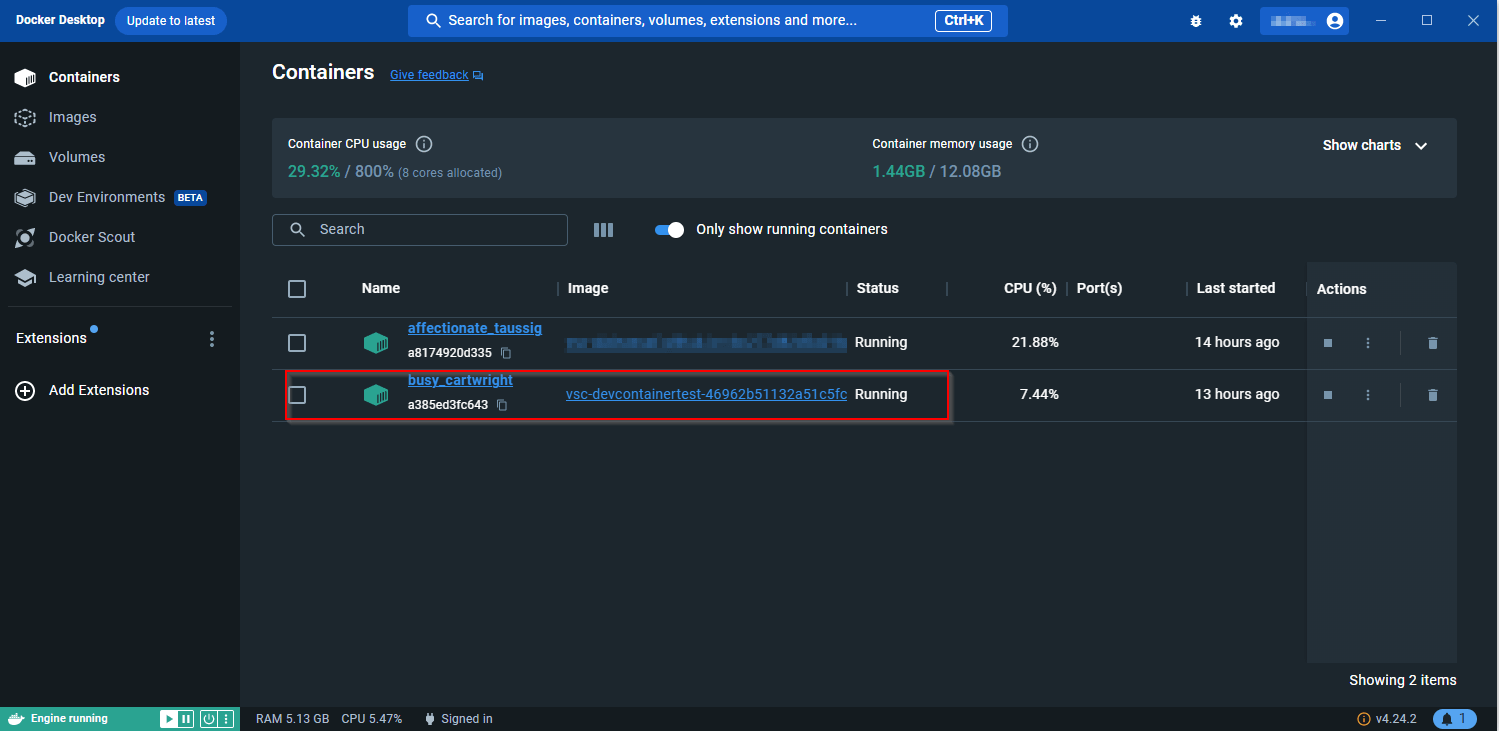Stop the busy_cartwright container
The height and width of the screenshot is (731, 1499).
click(x=1328, y=395)
